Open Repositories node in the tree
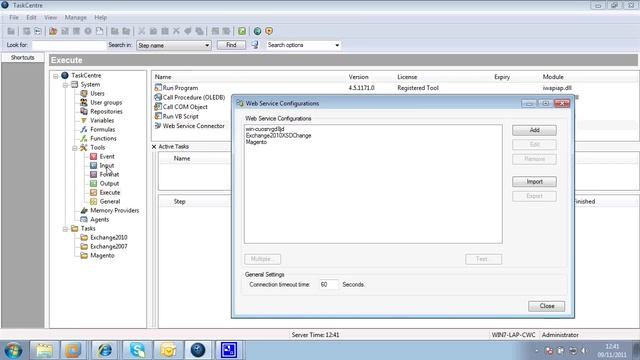This screenshot has width=640, height=360. 106,111
